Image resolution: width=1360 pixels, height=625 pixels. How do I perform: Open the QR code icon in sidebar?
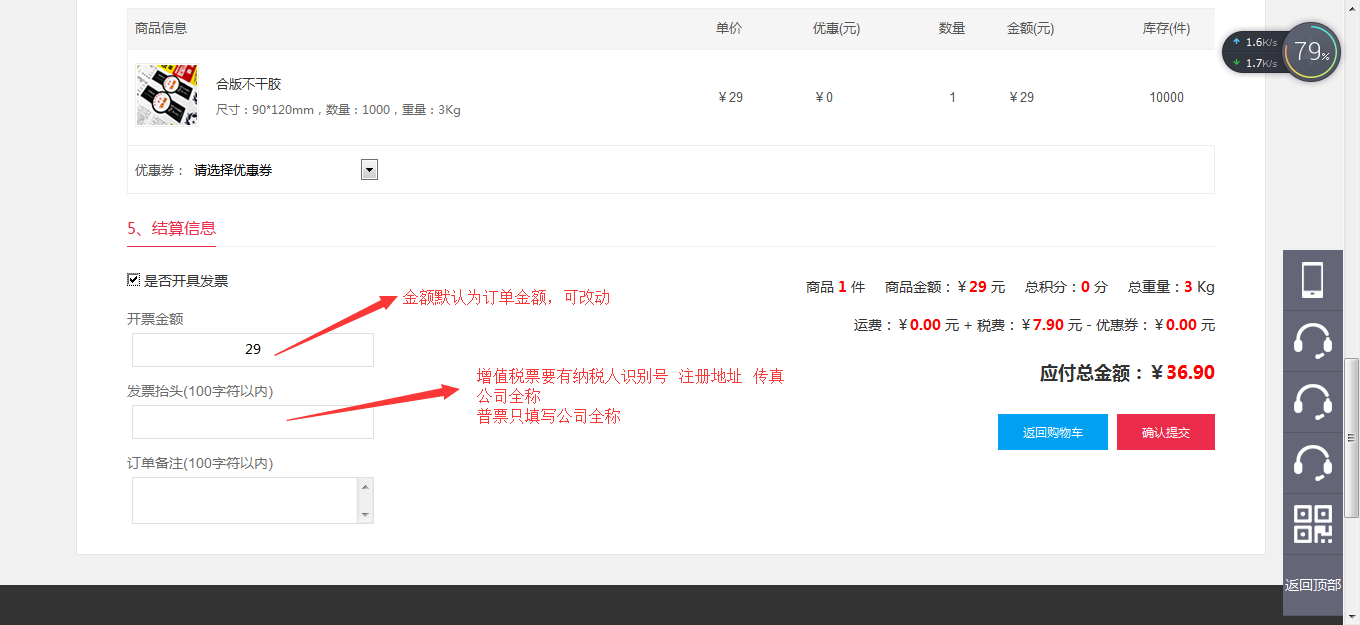click(1312, 524)
